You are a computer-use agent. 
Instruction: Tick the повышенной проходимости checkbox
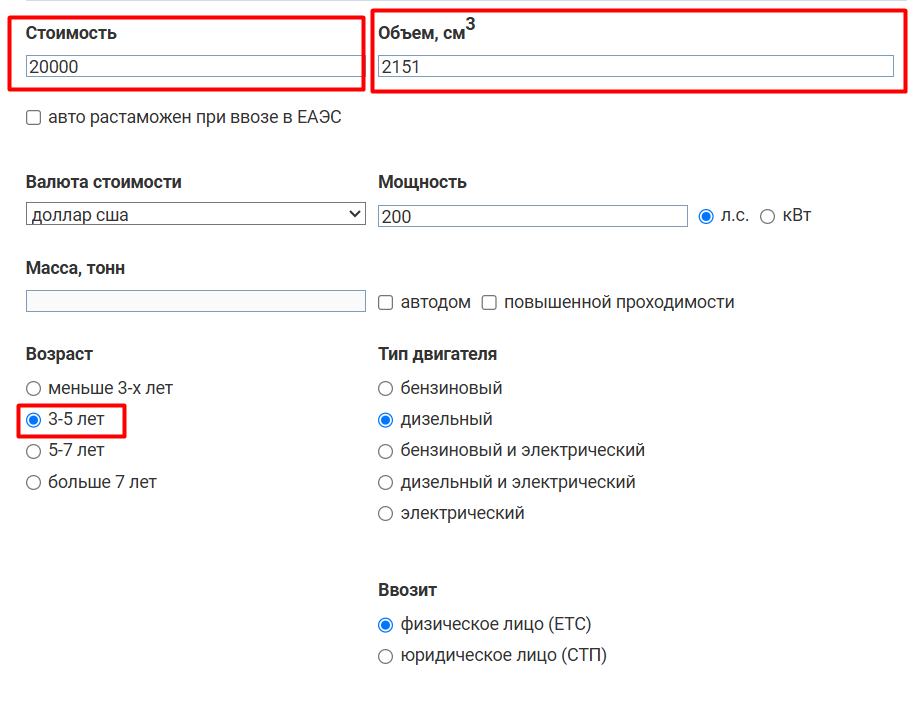489,303
